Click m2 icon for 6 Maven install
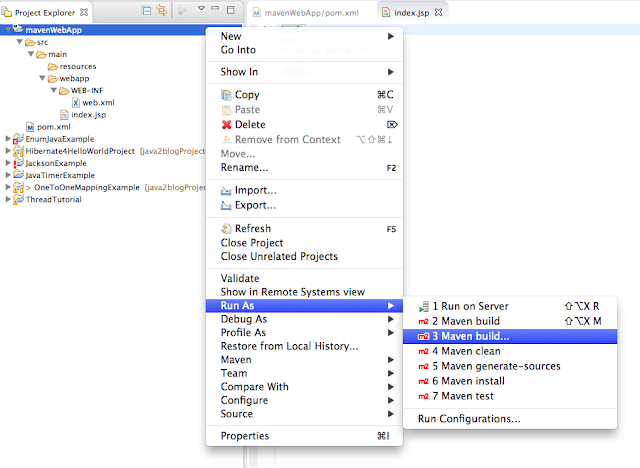This screenshot has height=468, width=640. (x=424, y=381)
